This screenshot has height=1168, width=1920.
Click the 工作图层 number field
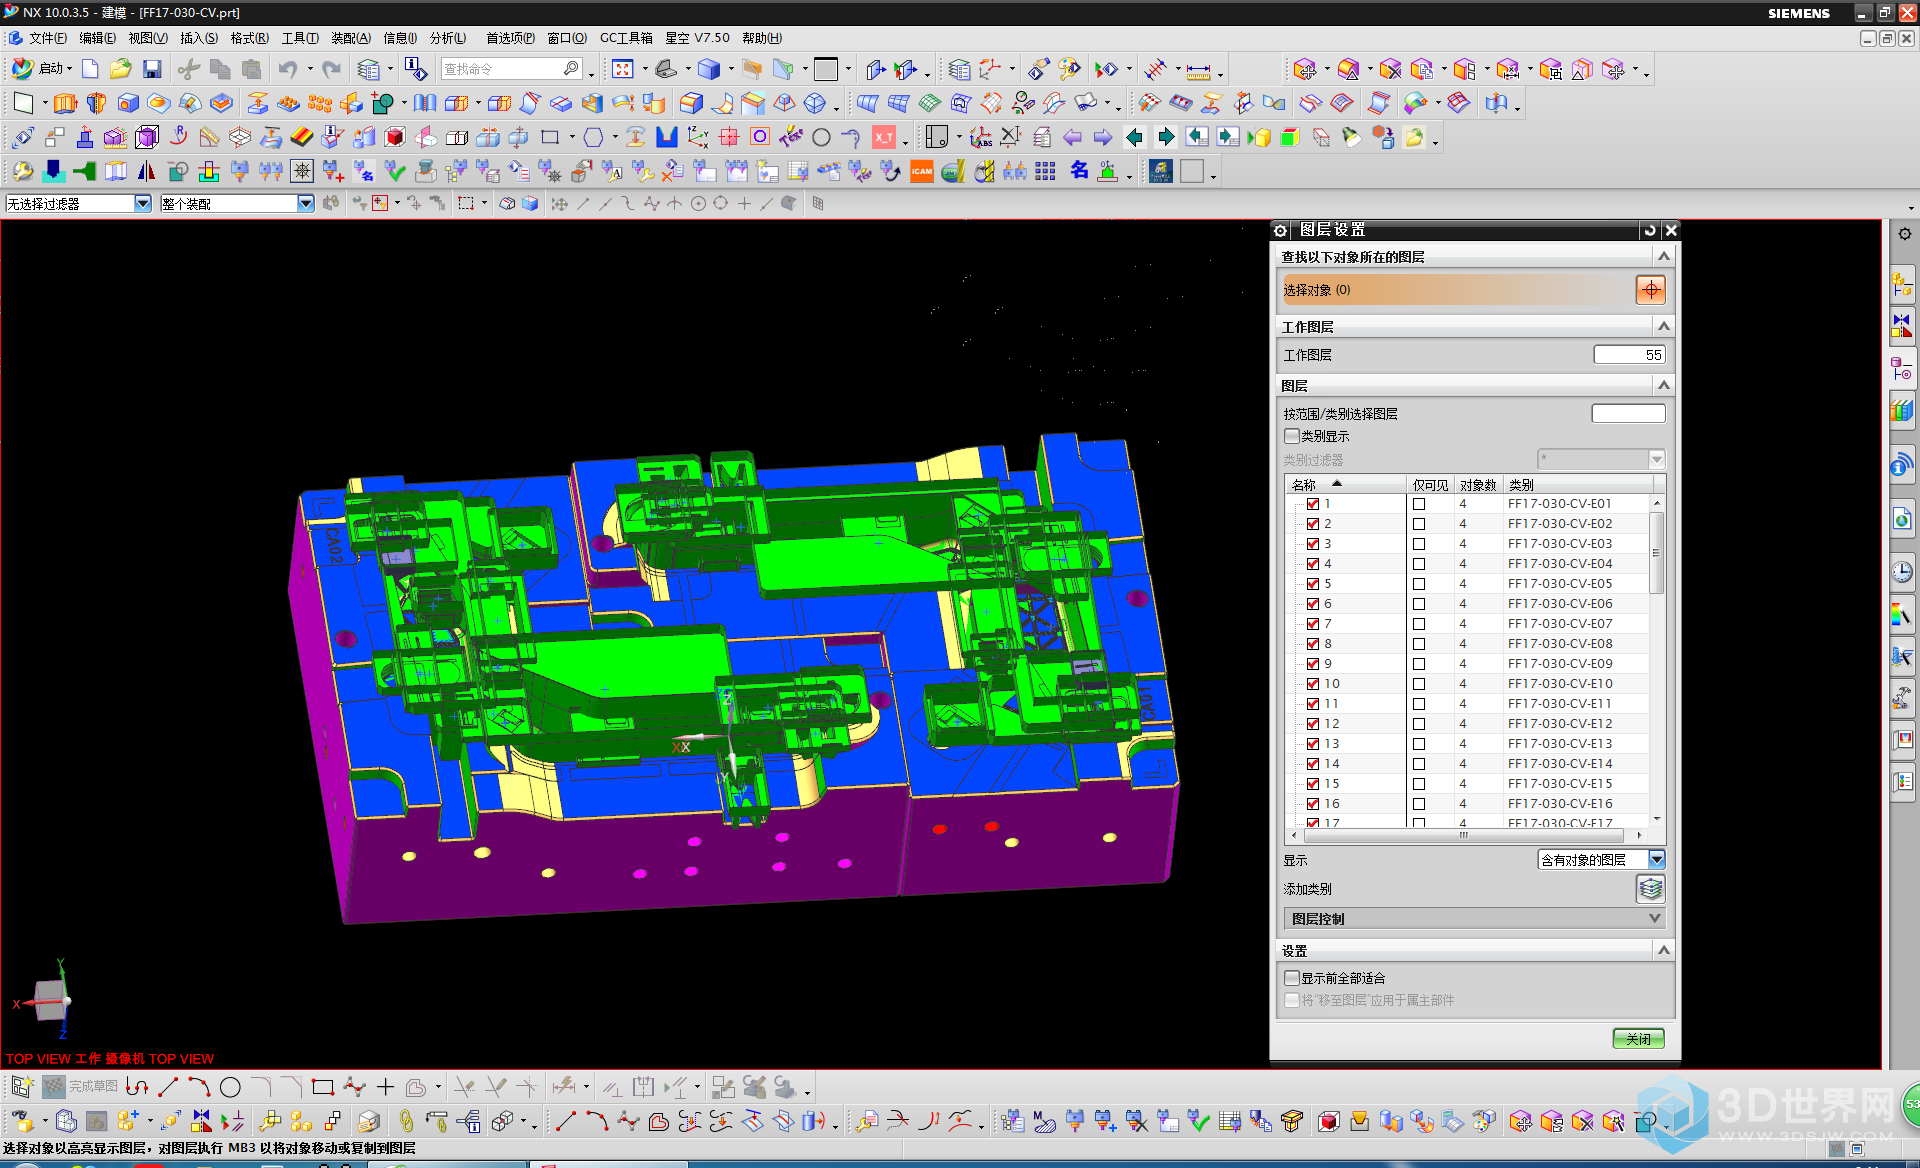1629,355
